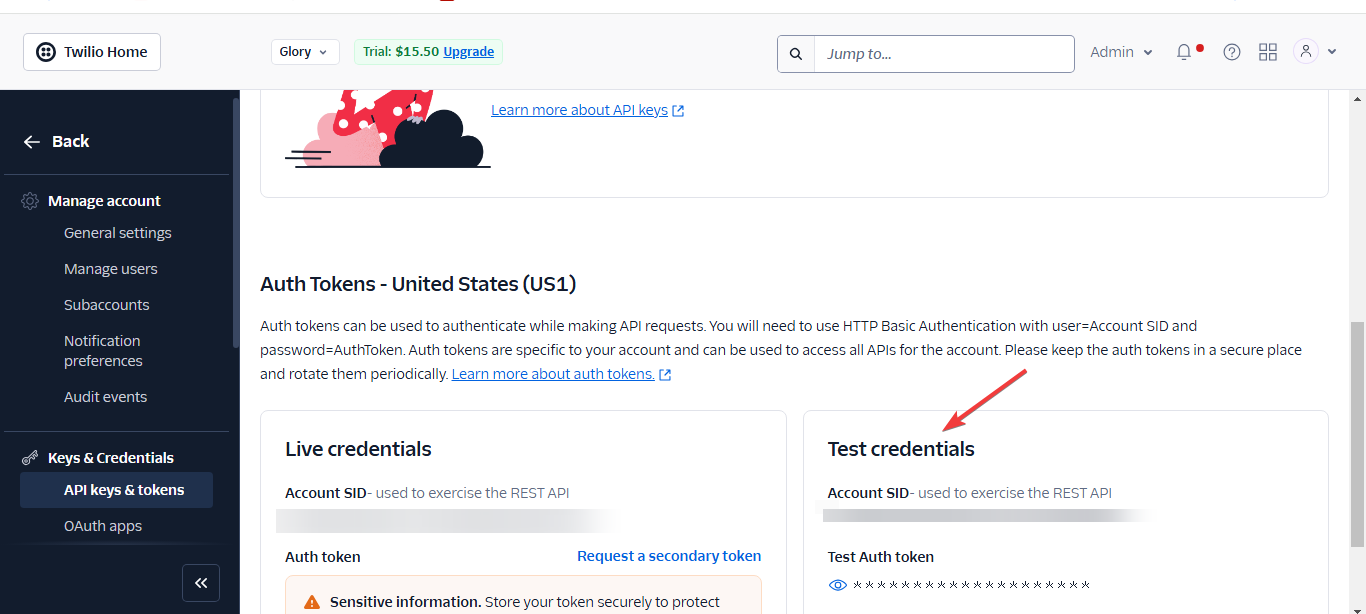Click the search magnifier icon
Screen dimensions: 1366x614
tap(796, 54)
